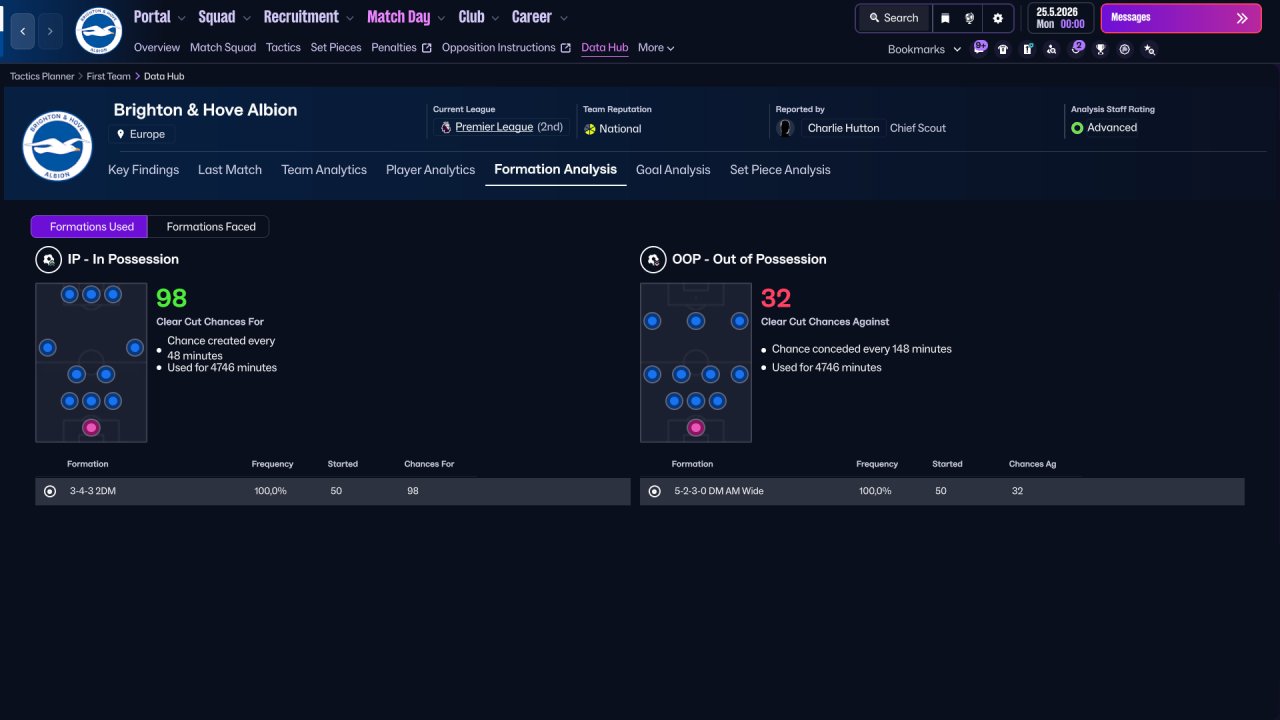Click the bookmark icon next to Search

pos(945,18)
